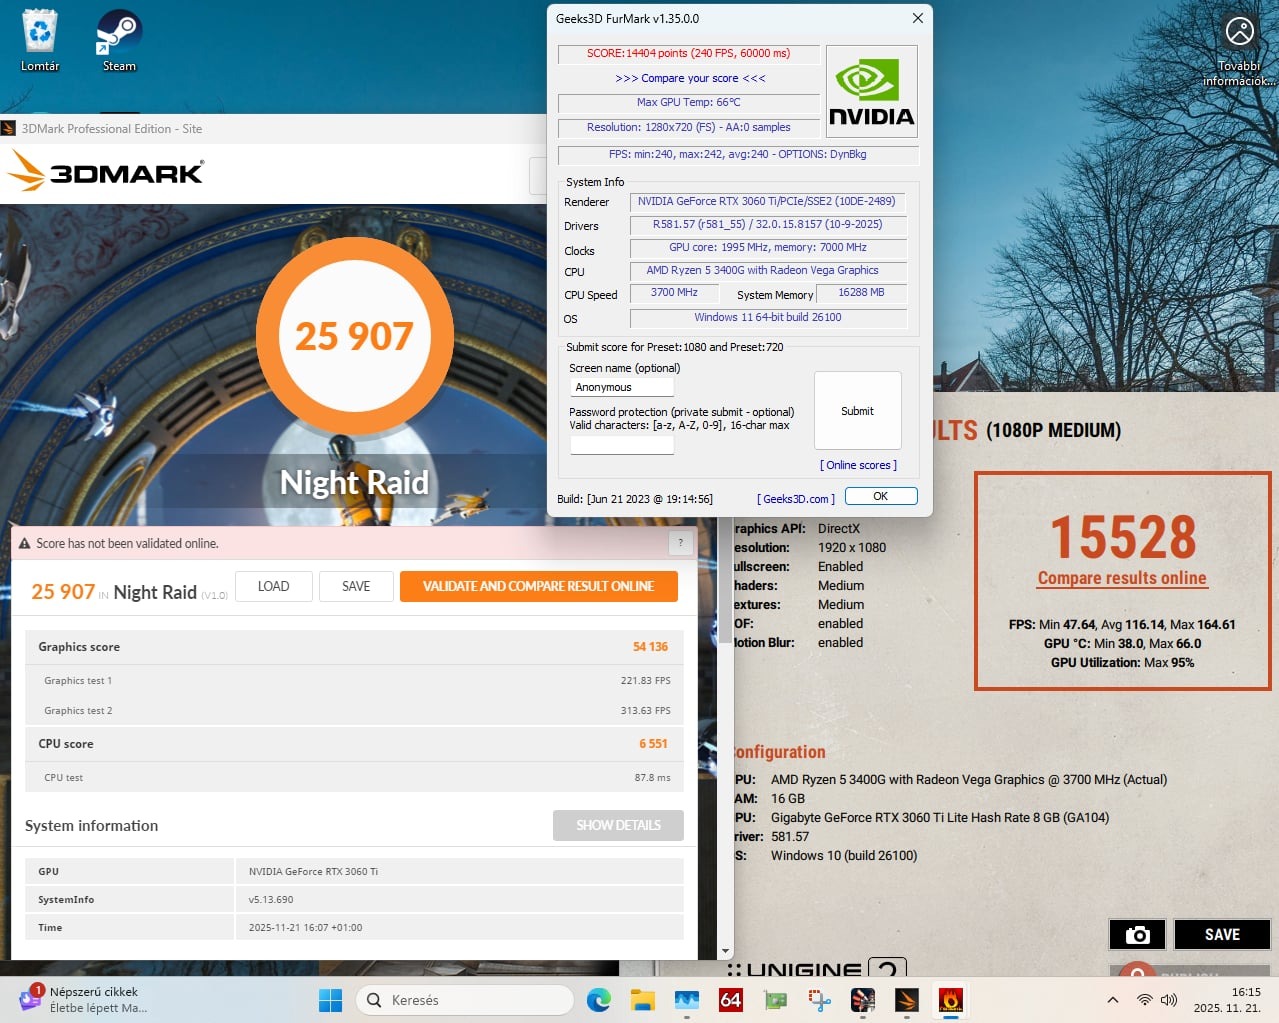
Task: Switch to 3DMark taskbar icon
Action: pos(907,1000)
